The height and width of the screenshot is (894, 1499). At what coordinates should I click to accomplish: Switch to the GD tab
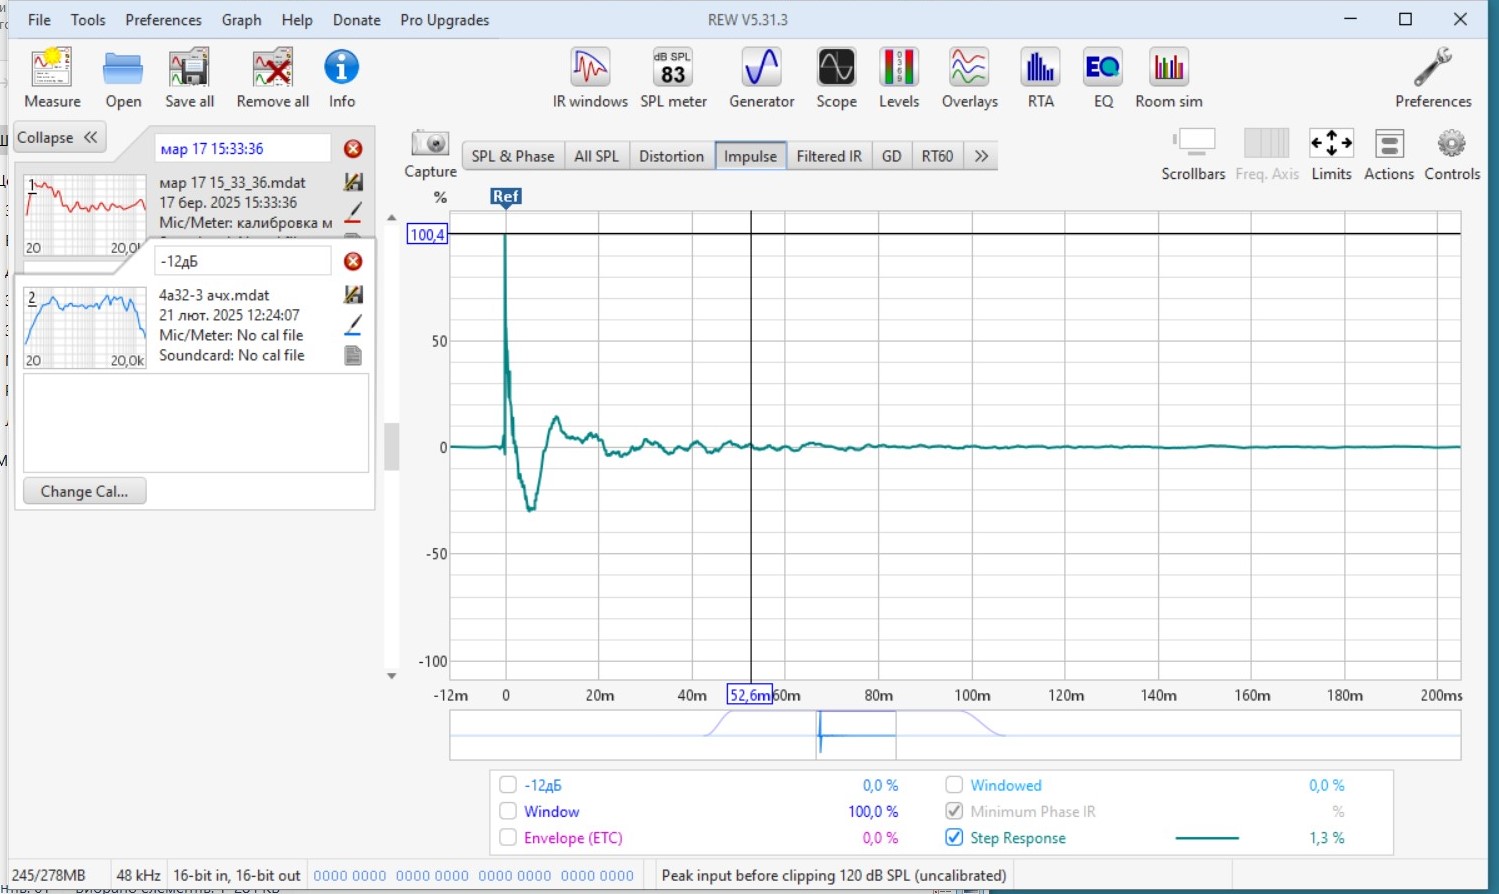tap(891, 156)
